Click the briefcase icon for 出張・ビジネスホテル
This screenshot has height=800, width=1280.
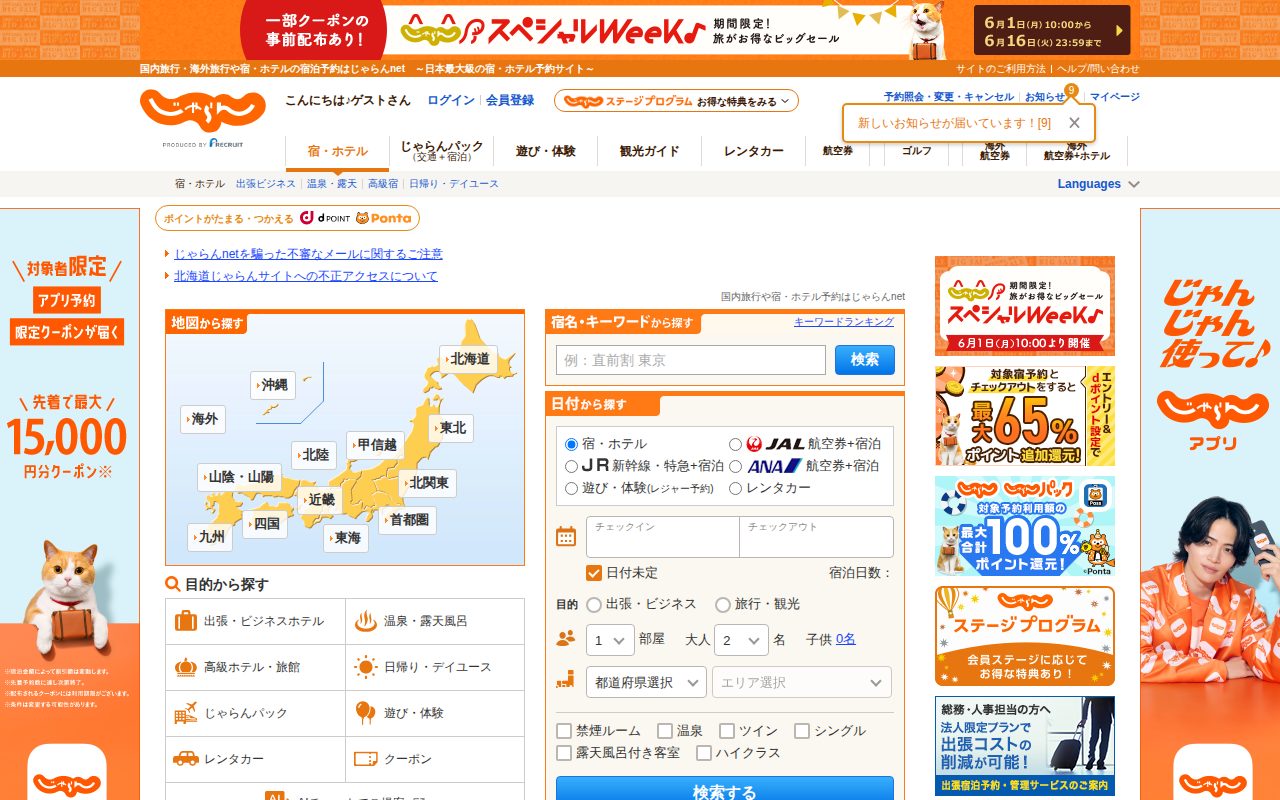pyautogui.click(x=186, y=621)
